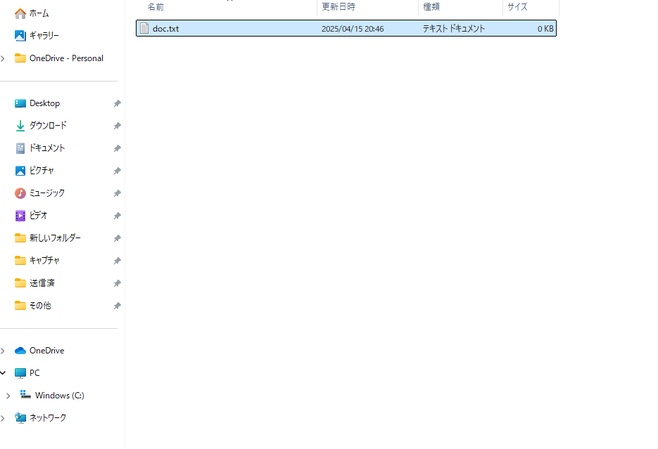Click the pin icon next to 新しいフォルダー
The image size is (658, 449).
(117, 238)
